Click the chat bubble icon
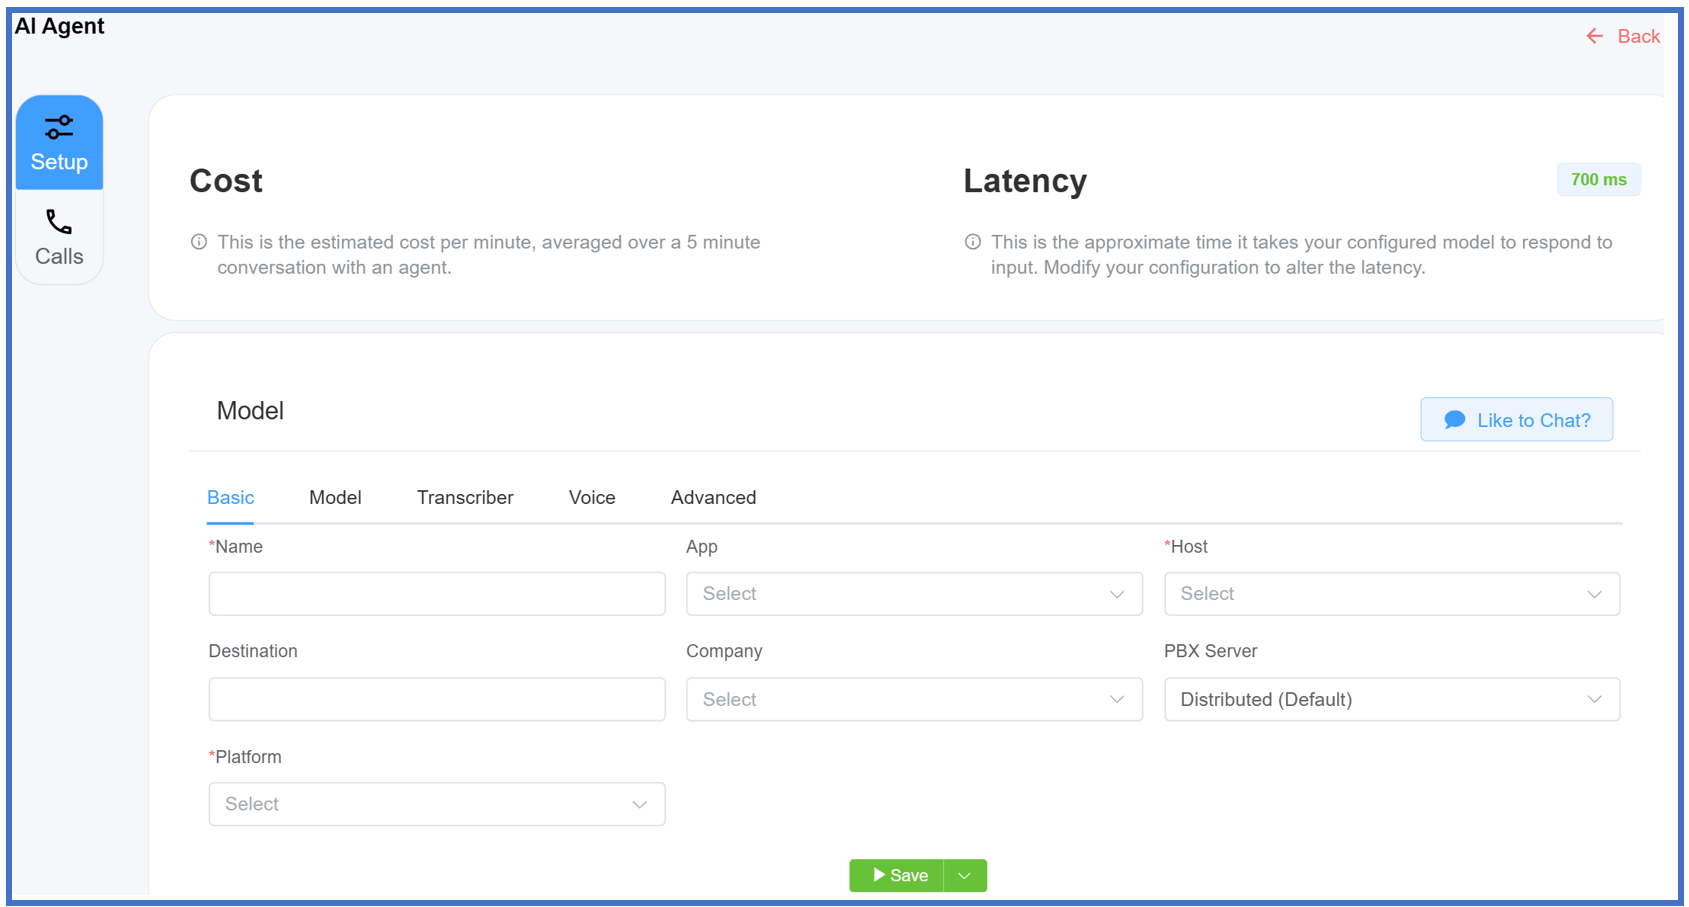1689x907 pixels. [x=1454, y=420]
